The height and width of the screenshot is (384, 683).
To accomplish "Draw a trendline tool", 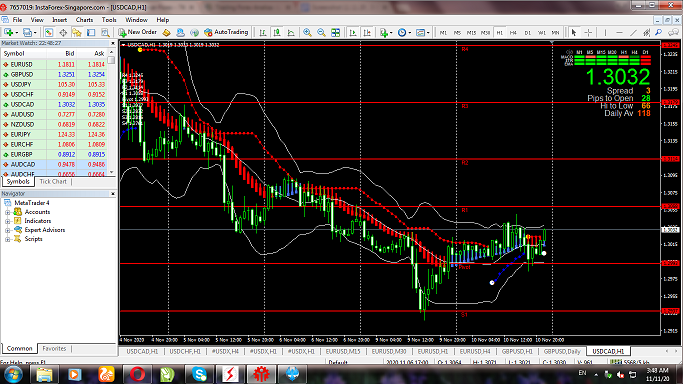I will point(633,33).
